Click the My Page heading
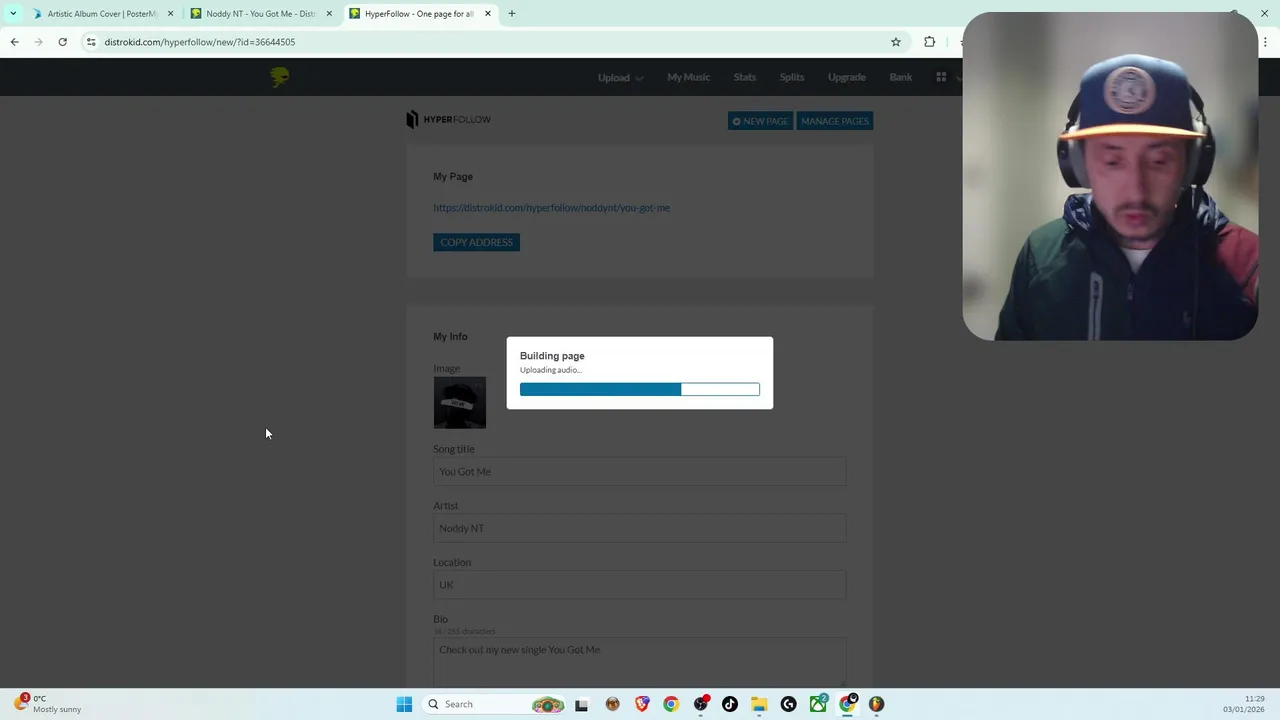Viewport: 1280px width, 720px height. tap(453, 177)
